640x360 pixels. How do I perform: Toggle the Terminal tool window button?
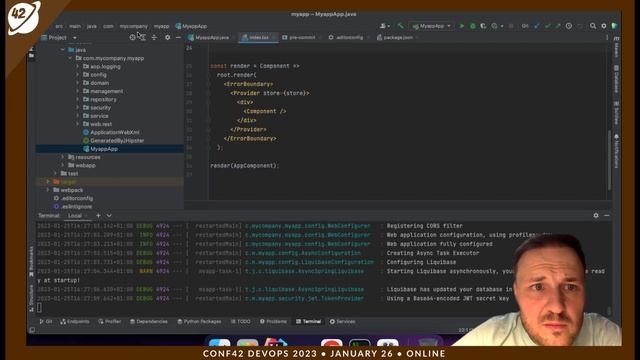pyautogui.click(x=309, y=322)
